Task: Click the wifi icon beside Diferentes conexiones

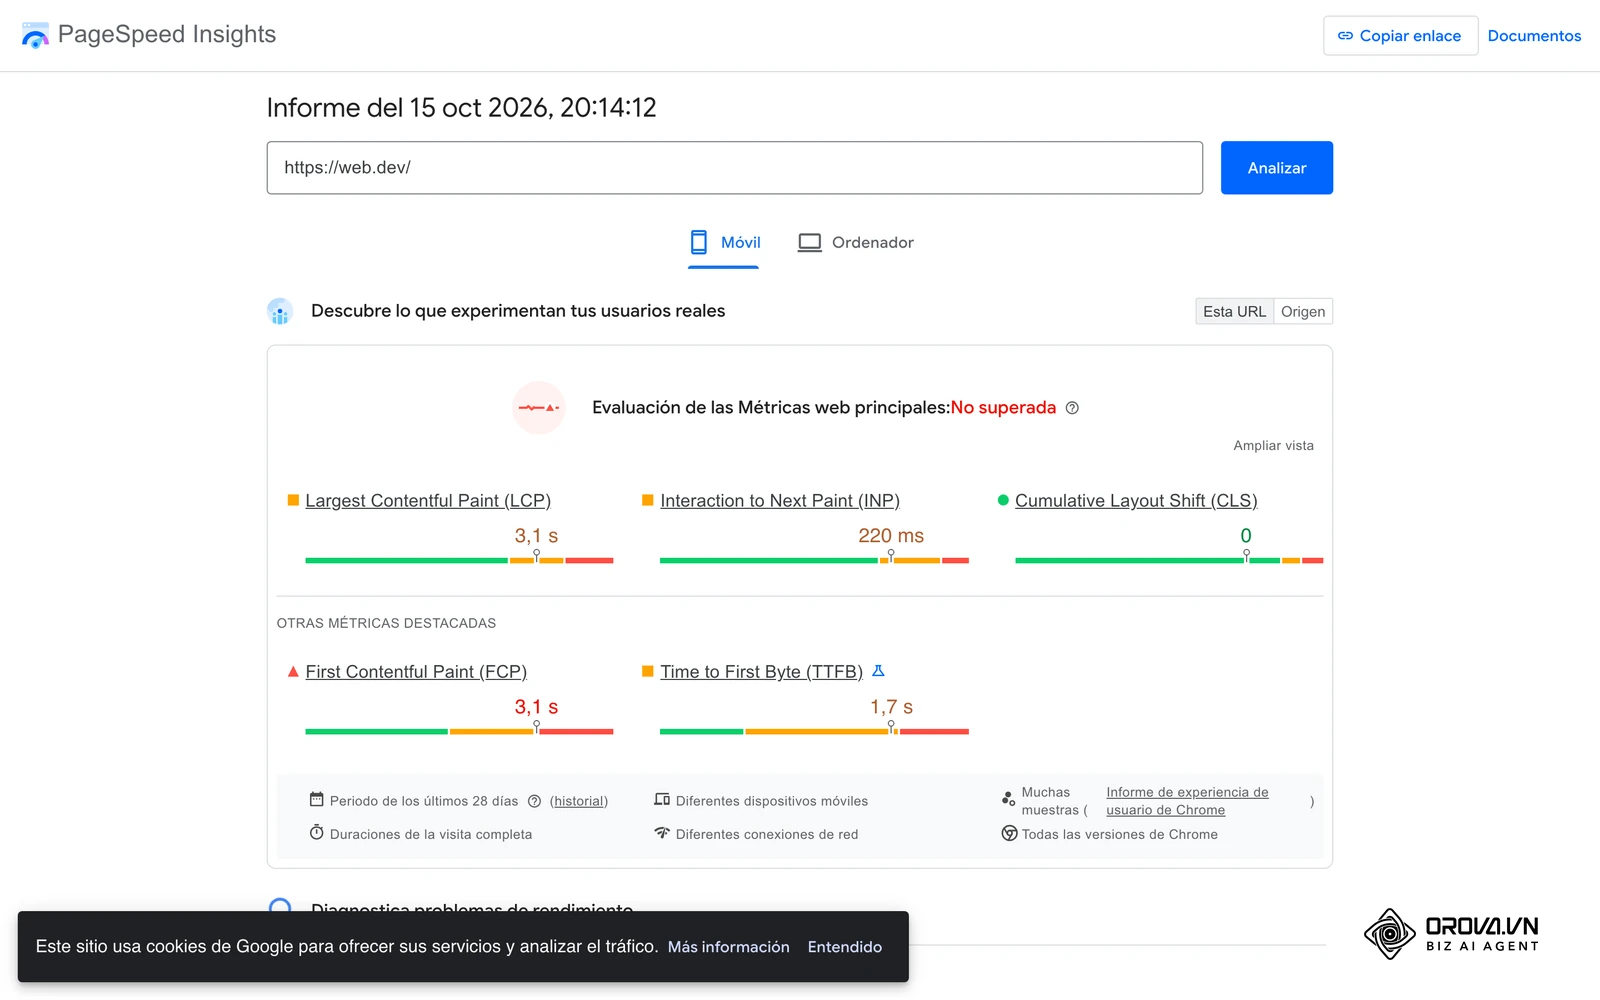Action: (662, 833)
